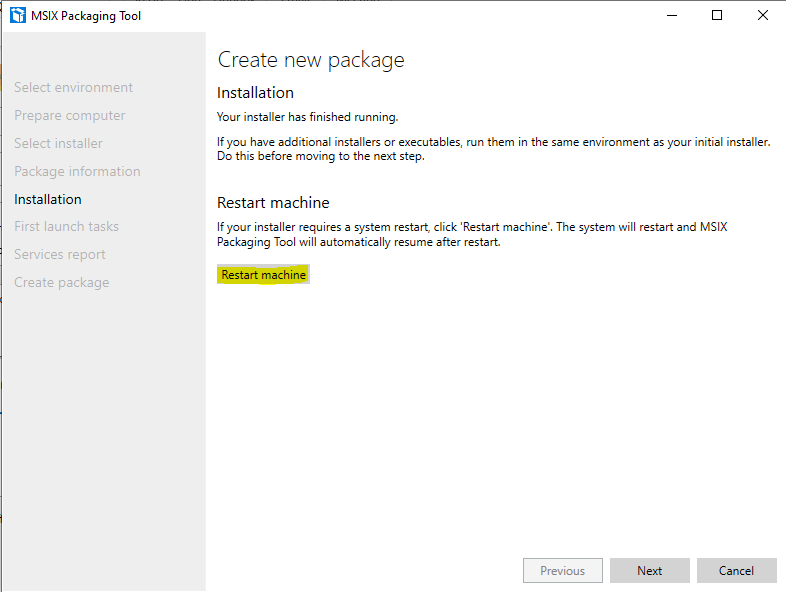This screenshot has height=592, width=786.
Task: Switch to 'Services report' sidebar step
Action: coord(60,255)
